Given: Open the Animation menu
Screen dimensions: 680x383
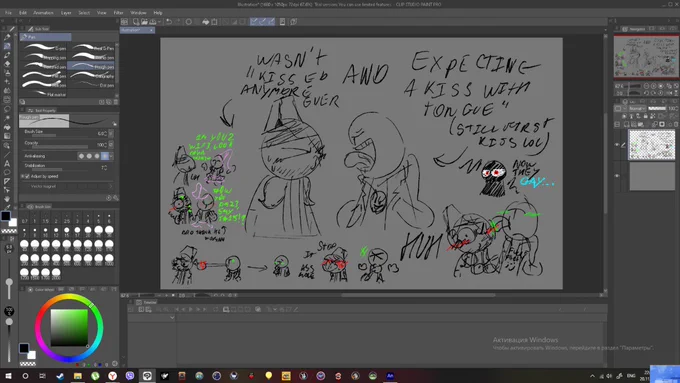Looking at the screenshot, I should (x=43, y=13).
